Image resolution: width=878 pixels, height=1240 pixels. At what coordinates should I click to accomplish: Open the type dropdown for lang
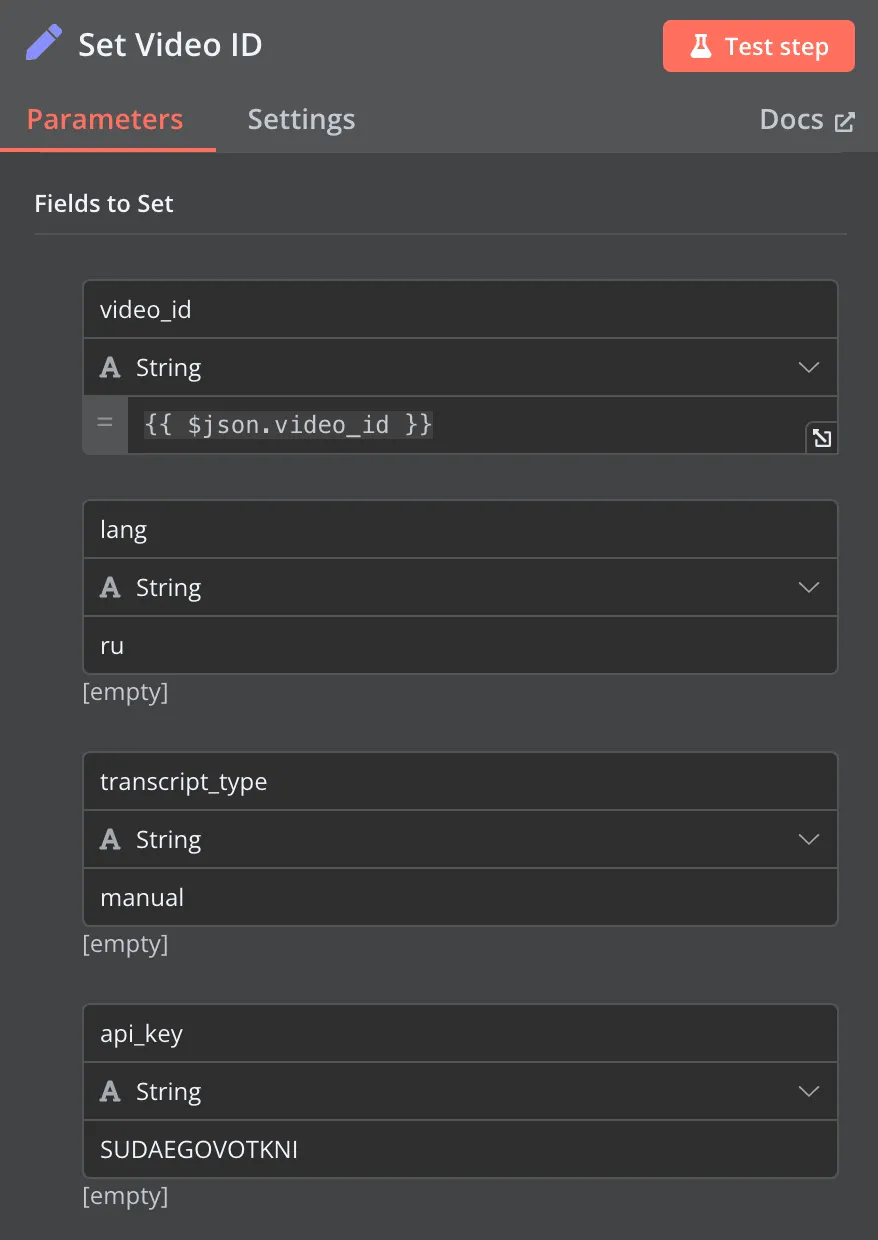pos(808,587)
